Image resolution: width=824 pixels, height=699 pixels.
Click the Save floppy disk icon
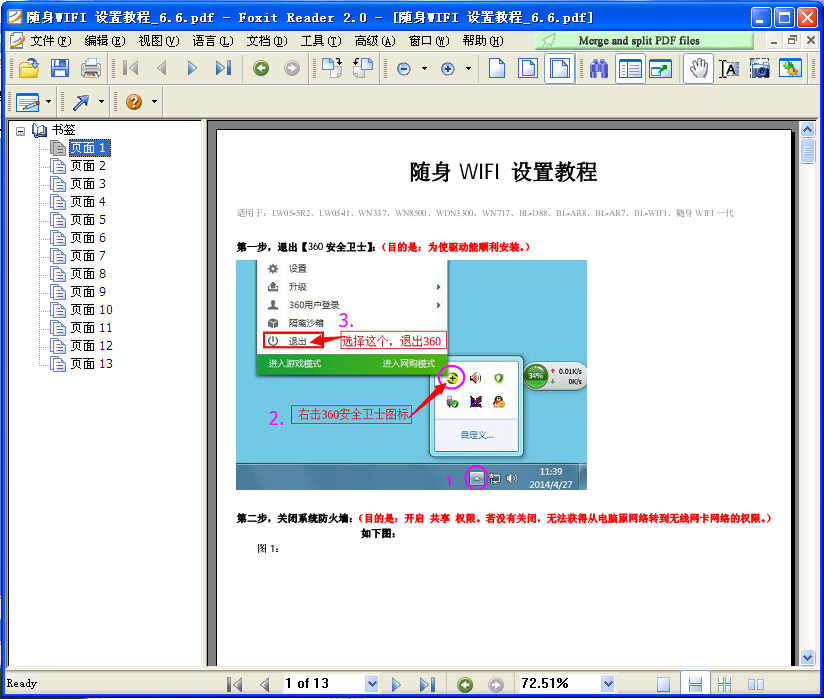60,68
